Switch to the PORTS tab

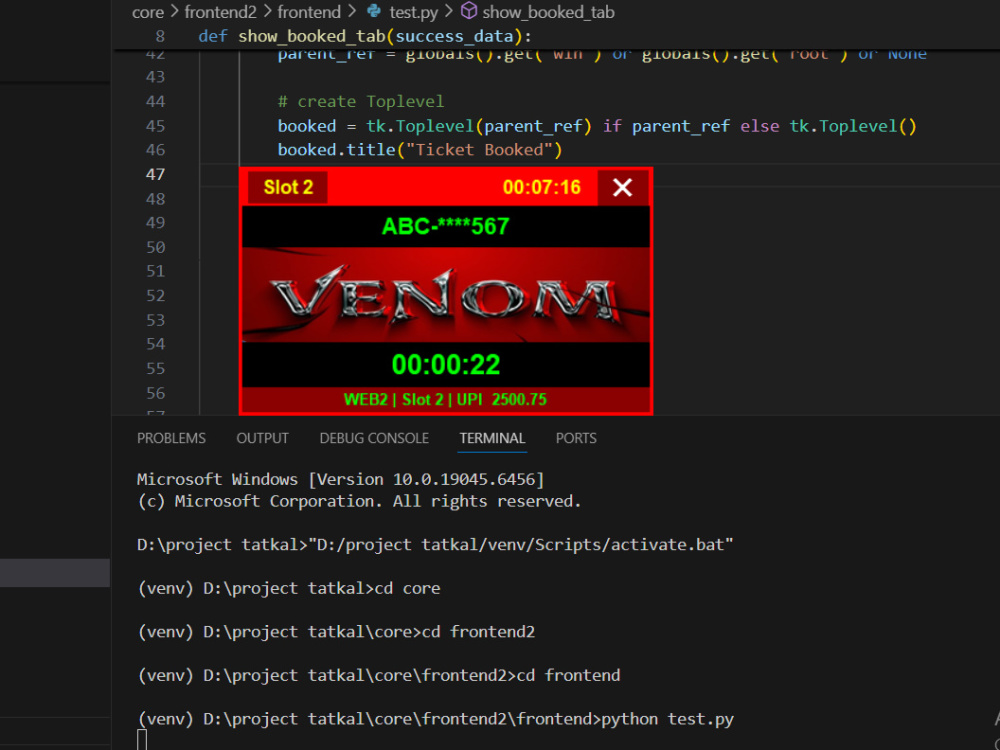point(576,438)
